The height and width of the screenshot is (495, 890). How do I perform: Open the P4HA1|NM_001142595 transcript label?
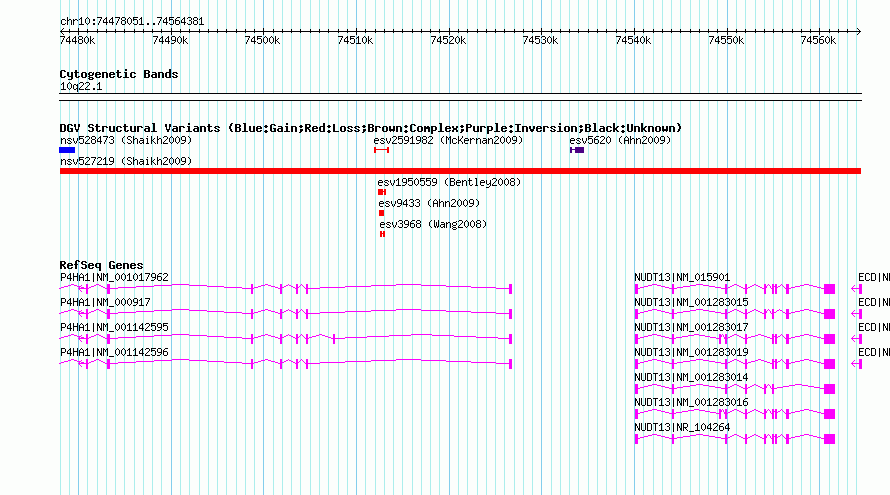[x=114, y=328]
